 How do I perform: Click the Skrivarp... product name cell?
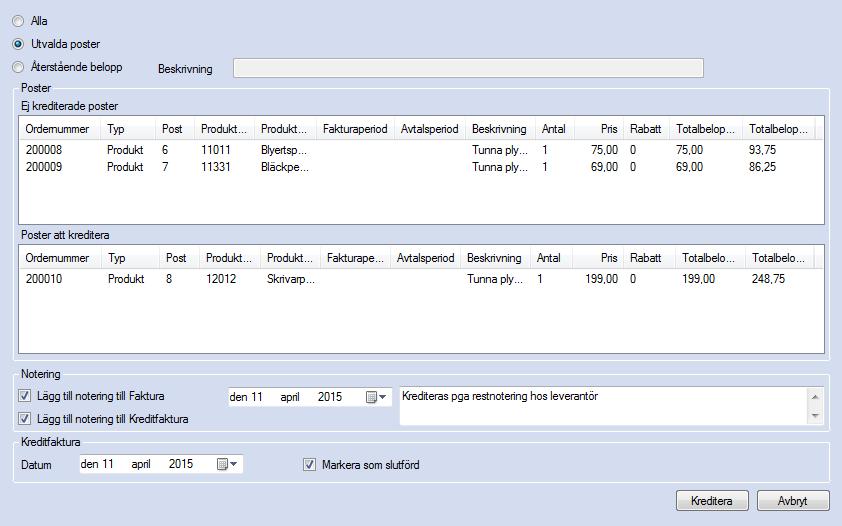pos(291,279)
